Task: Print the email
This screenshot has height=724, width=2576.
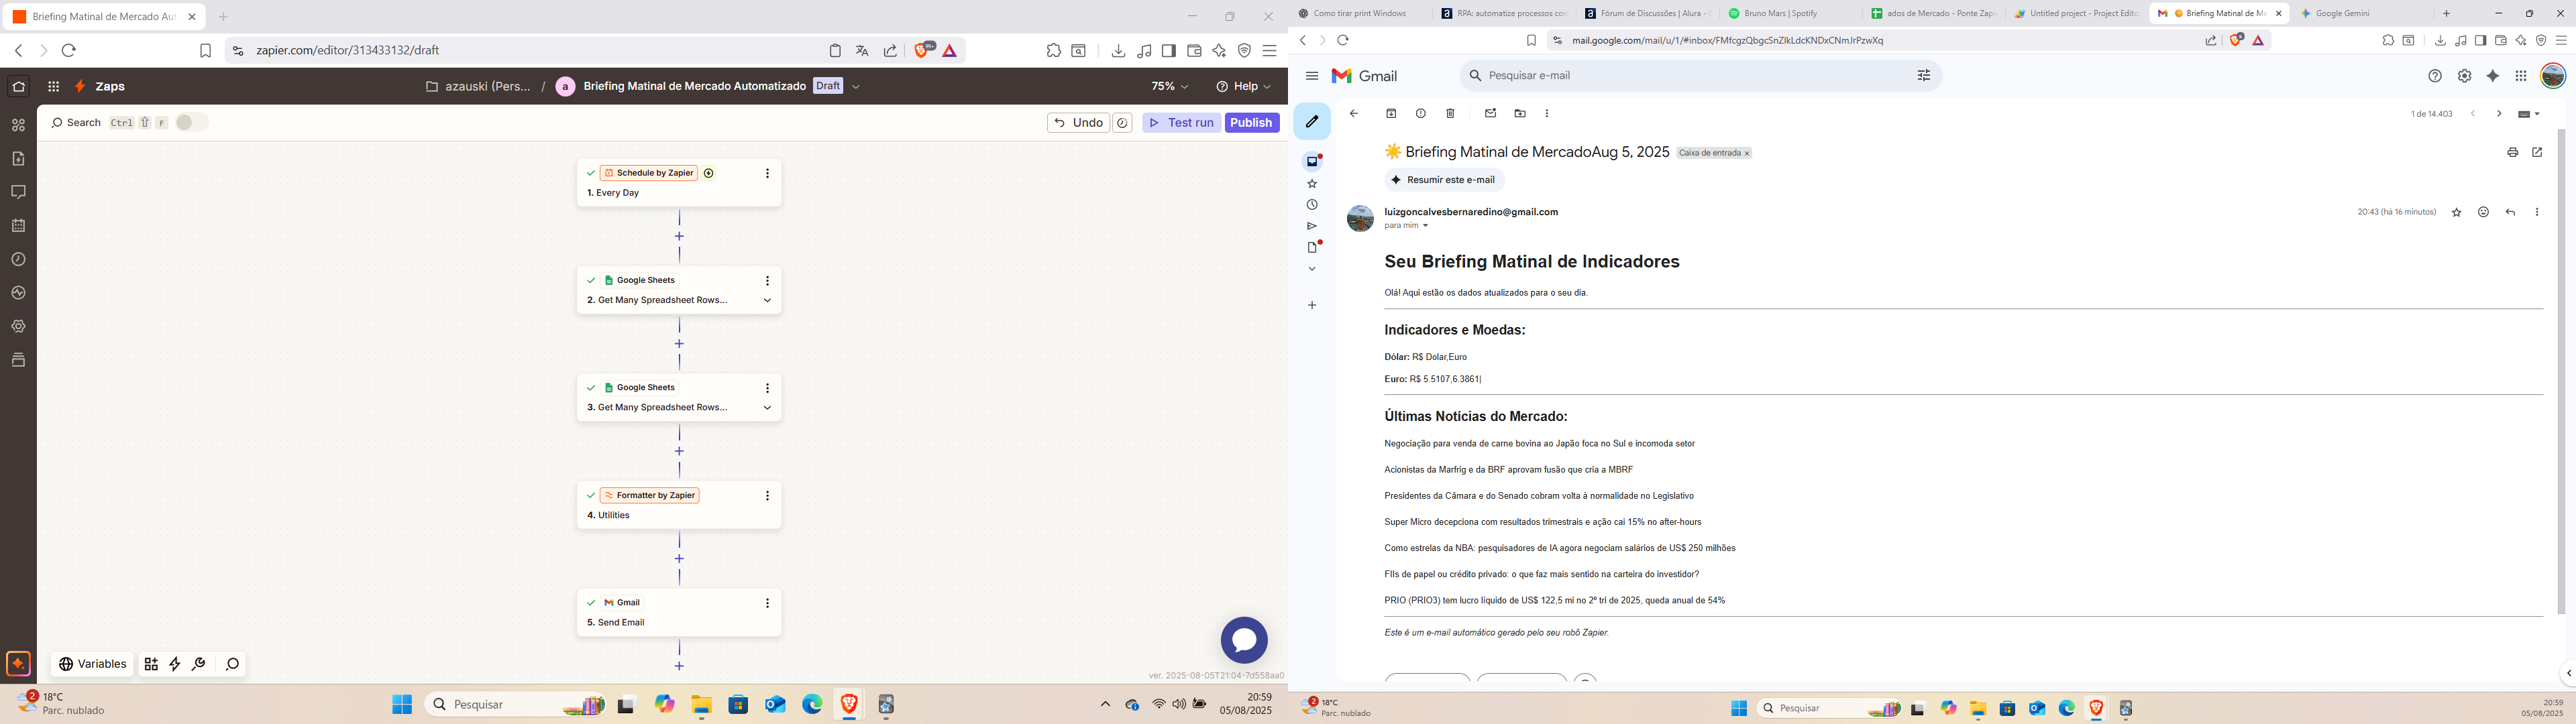Action: click(x=2512, y=153)
